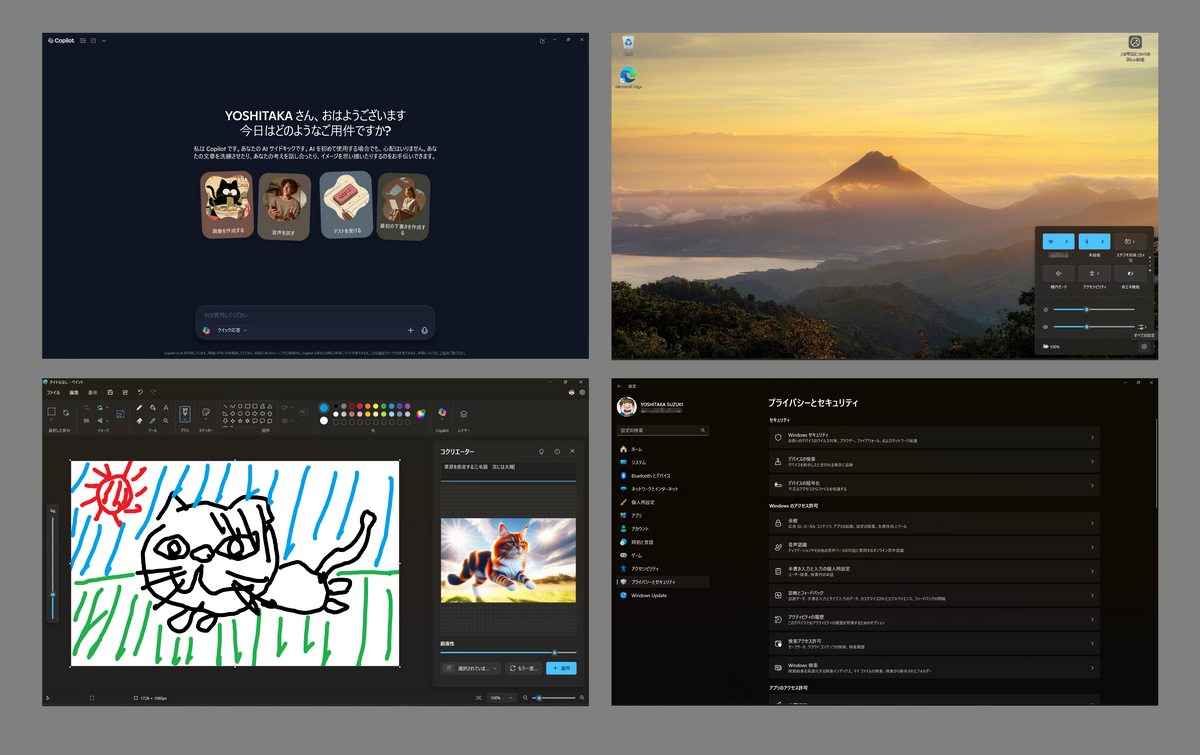The image size is (1200, 755).
Task: Click the back arrow in Settings window
Action: pyautogui.click(x=619, y=386)
